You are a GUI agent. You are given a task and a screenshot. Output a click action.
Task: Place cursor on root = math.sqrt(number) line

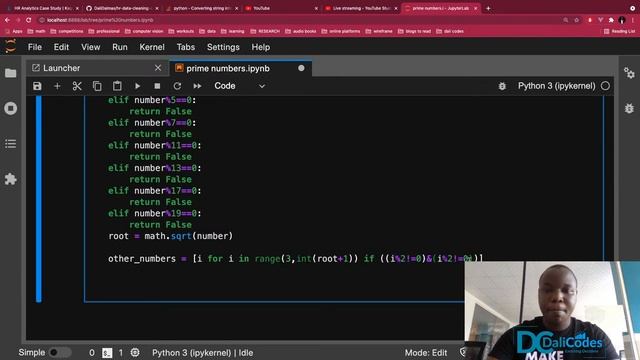(171, 236)
